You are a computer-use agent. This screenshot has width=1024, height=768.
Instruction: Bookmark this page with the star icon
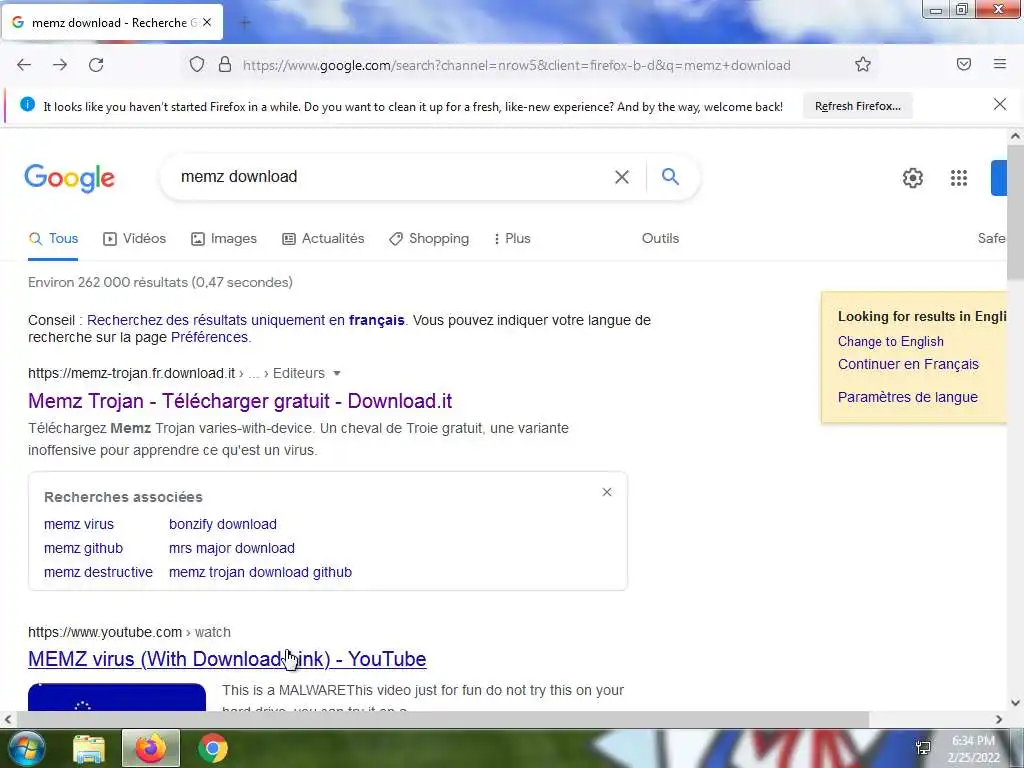click(863, 65)
